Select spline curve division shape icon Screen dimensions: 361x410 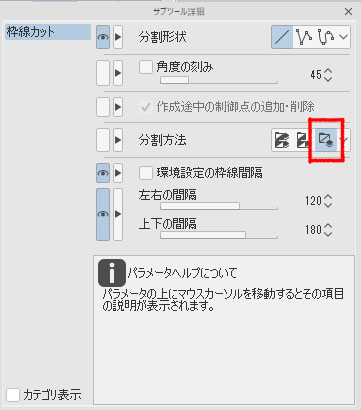(326, 37)
